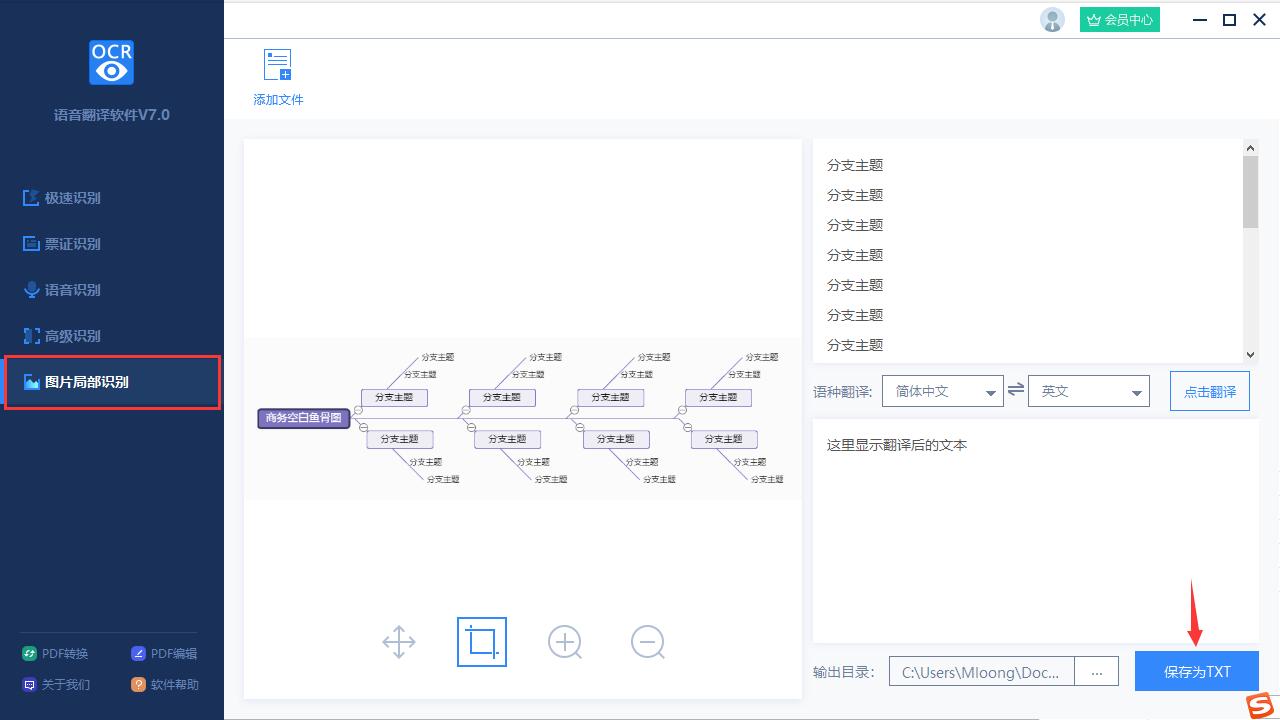Open 添加文件 to add a file
Image resolution: width=1280 pixels, height=720 pixels.
277,75
